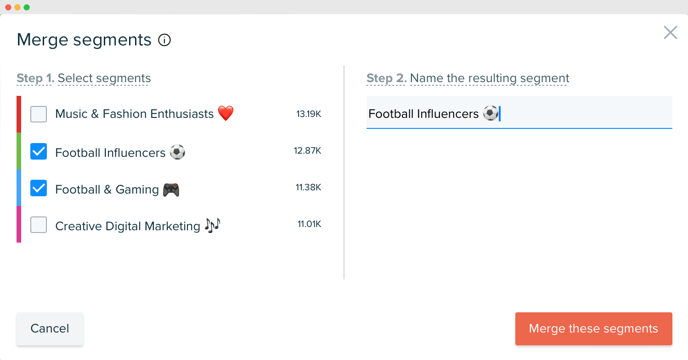Click the music notes emoji icon
688x360 pixels.
[213, 226]
